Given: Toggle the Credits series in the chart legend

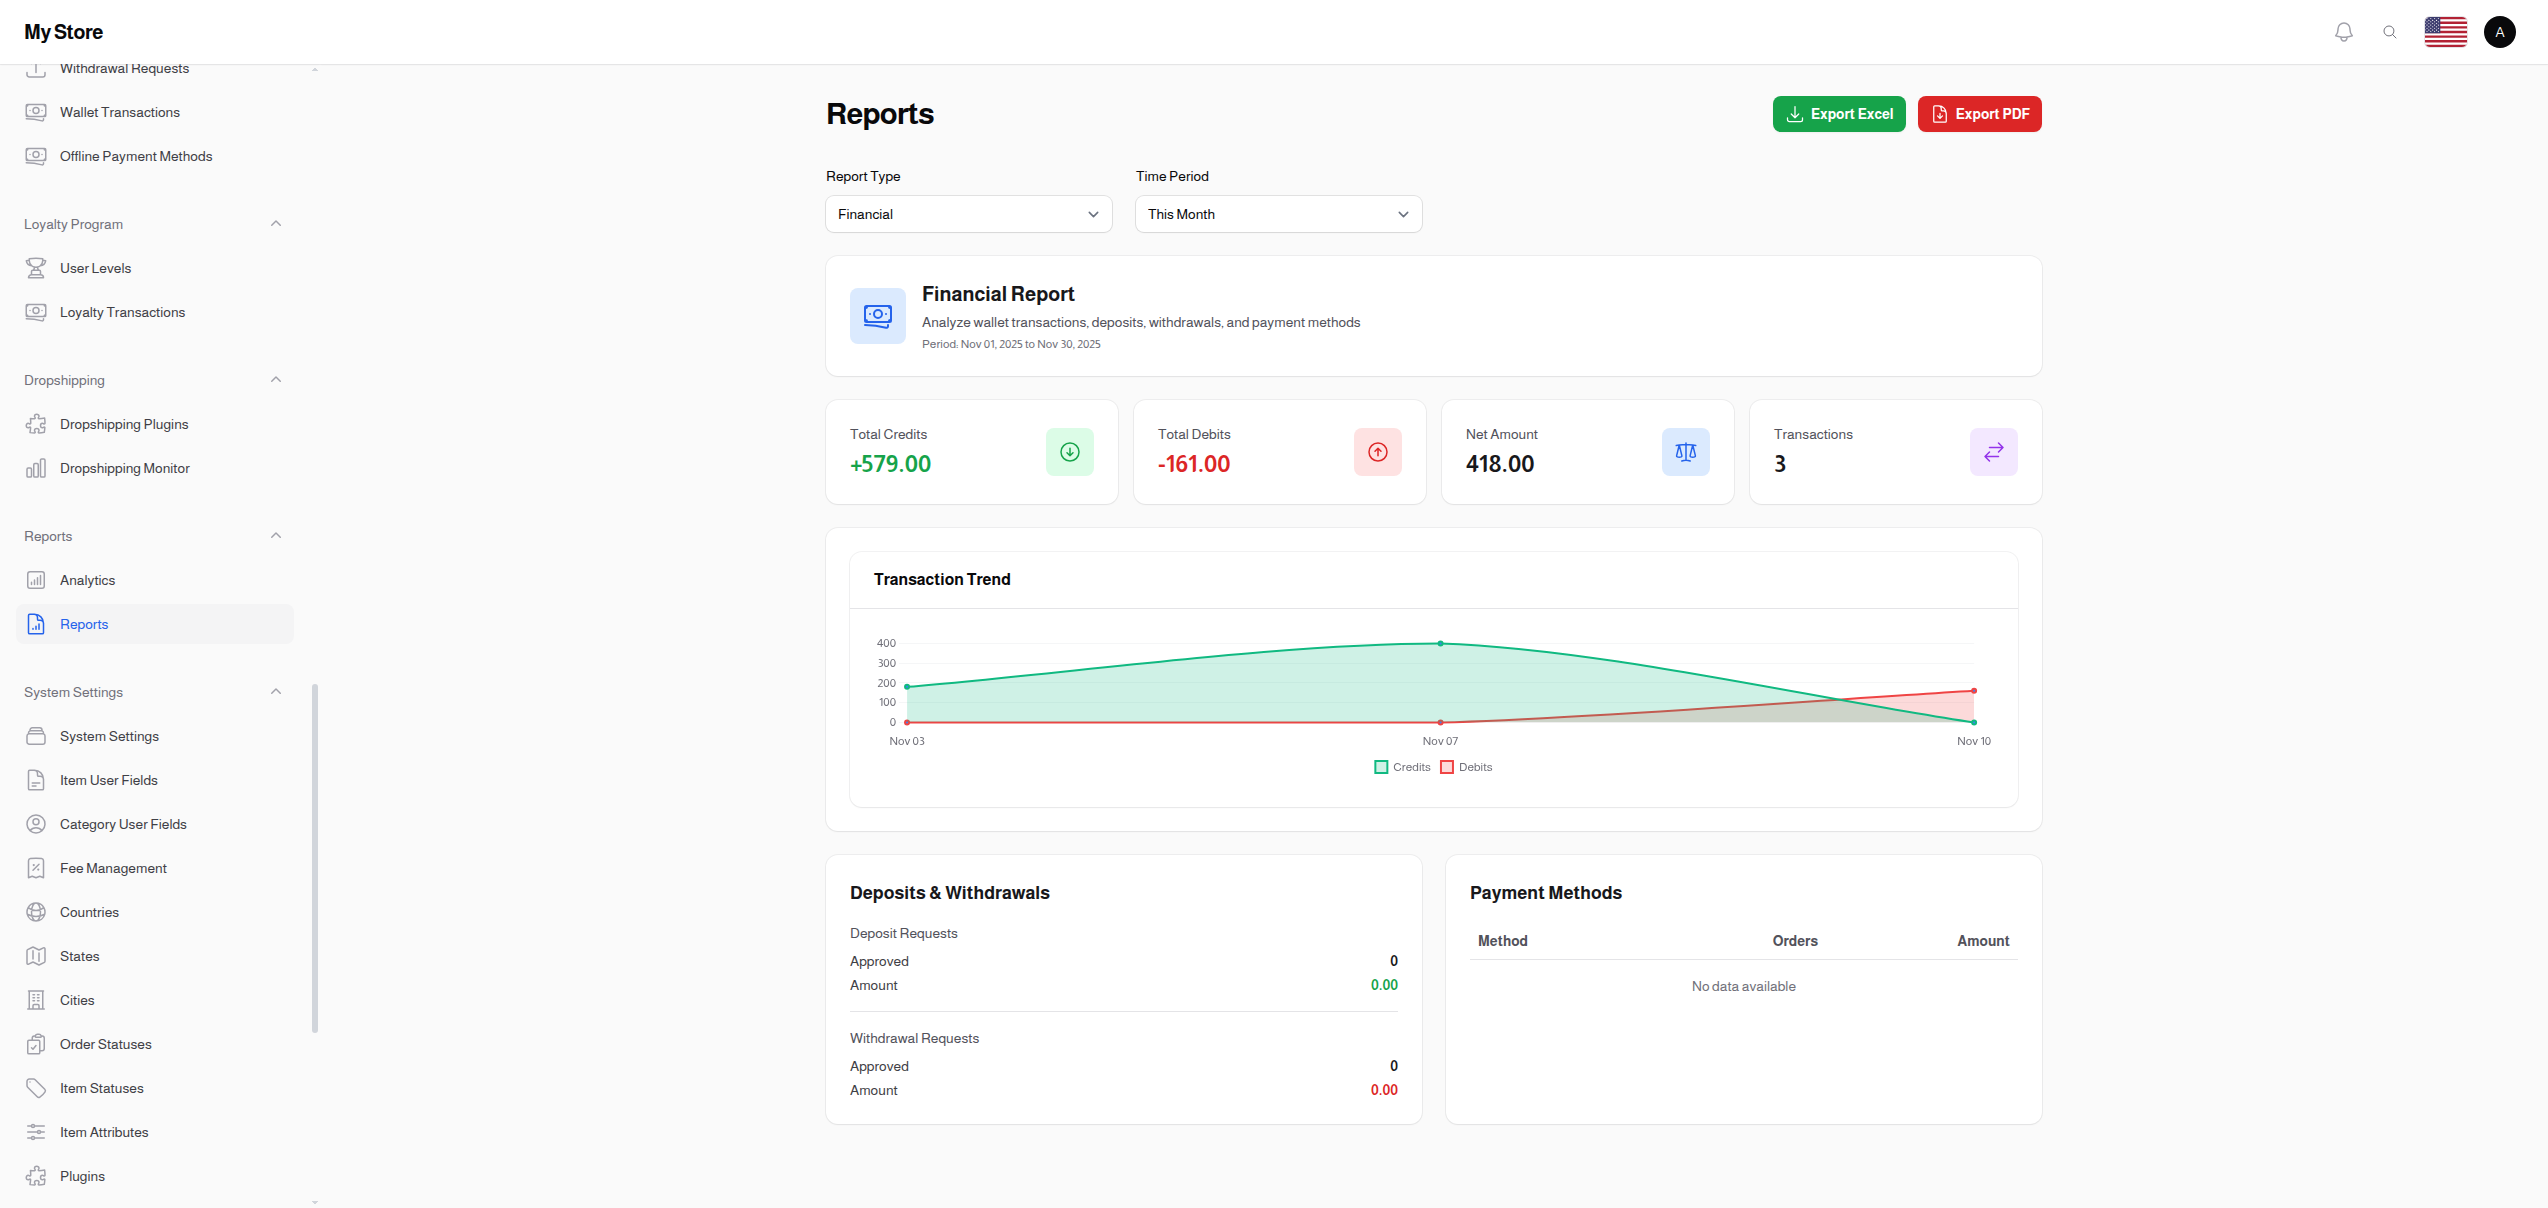Looking at the screenshot, I should [1403, 766].
